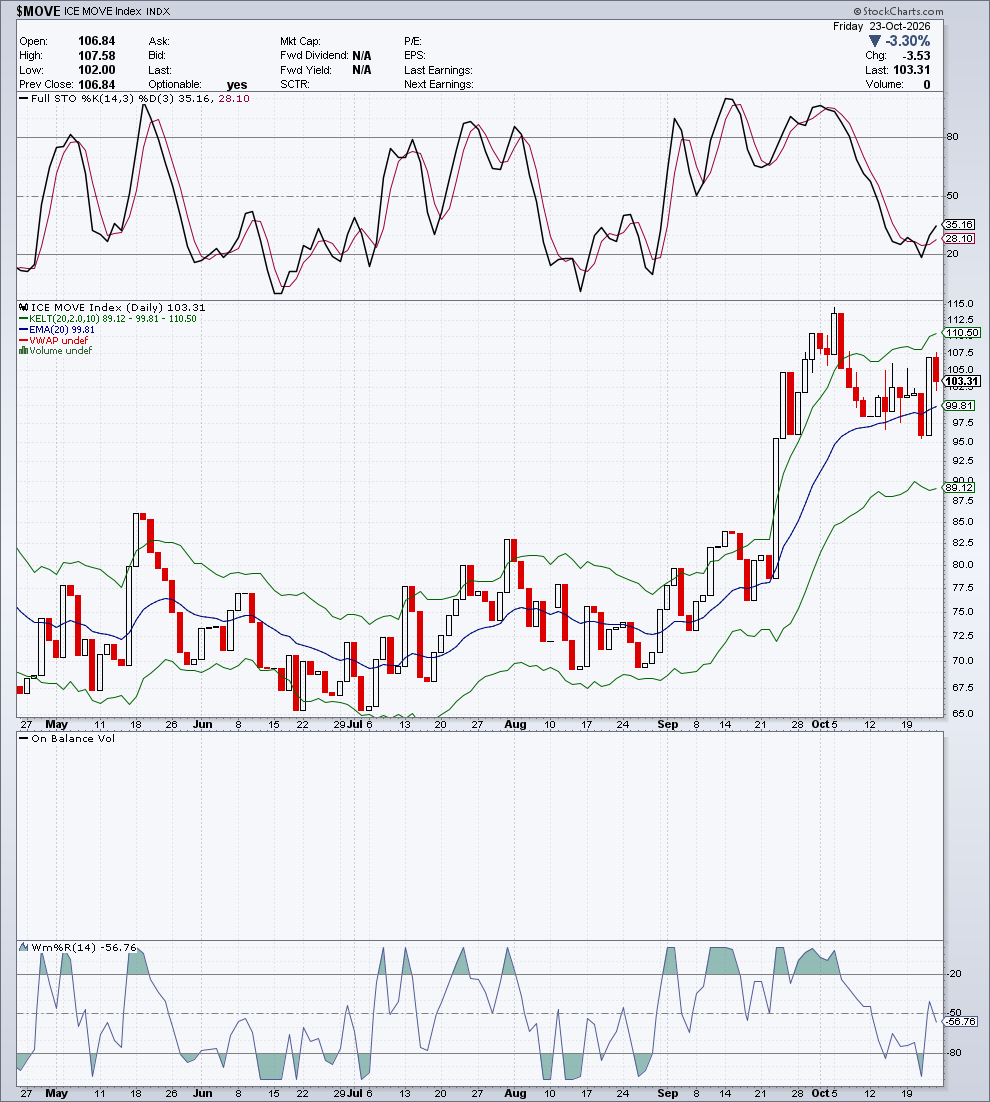Viewport: 990px width, 1102px height.
Task: Click the Volume value 0 in the header
Action: [x=927, y=84]
